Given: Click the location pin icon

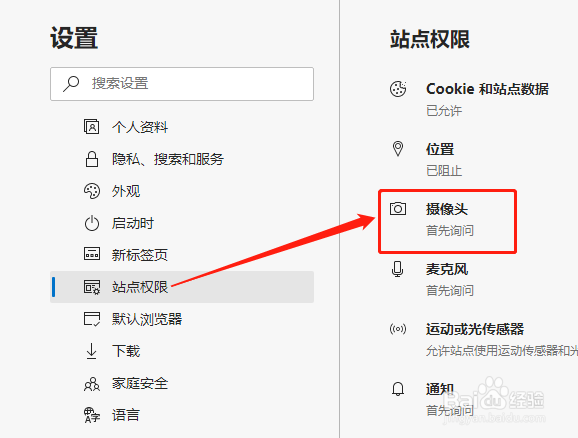Looking at the screenshot, I should tap(398, 149).
